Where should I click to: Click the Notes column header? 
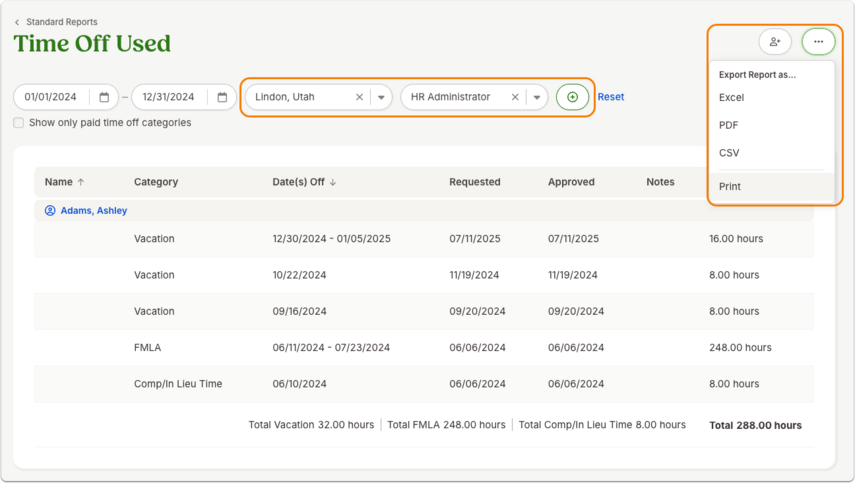coord(660,182)
